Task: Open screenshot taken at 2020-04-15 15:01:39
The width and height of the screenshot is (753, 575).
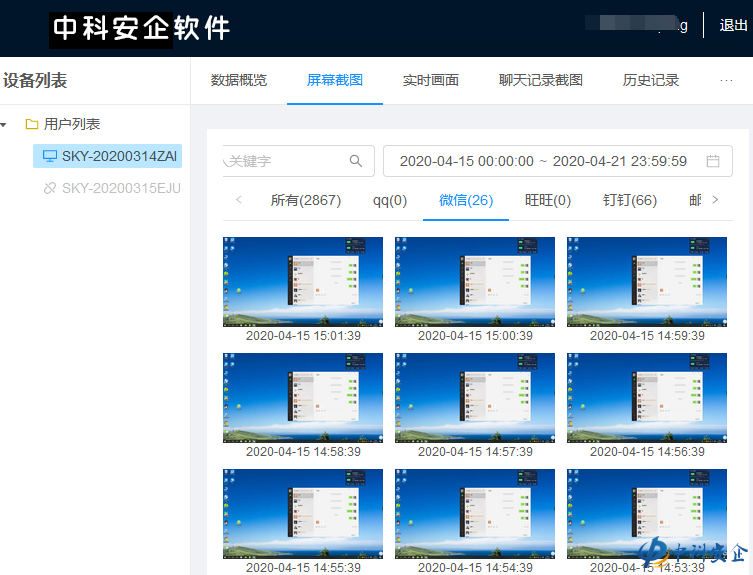Action: 303,282
